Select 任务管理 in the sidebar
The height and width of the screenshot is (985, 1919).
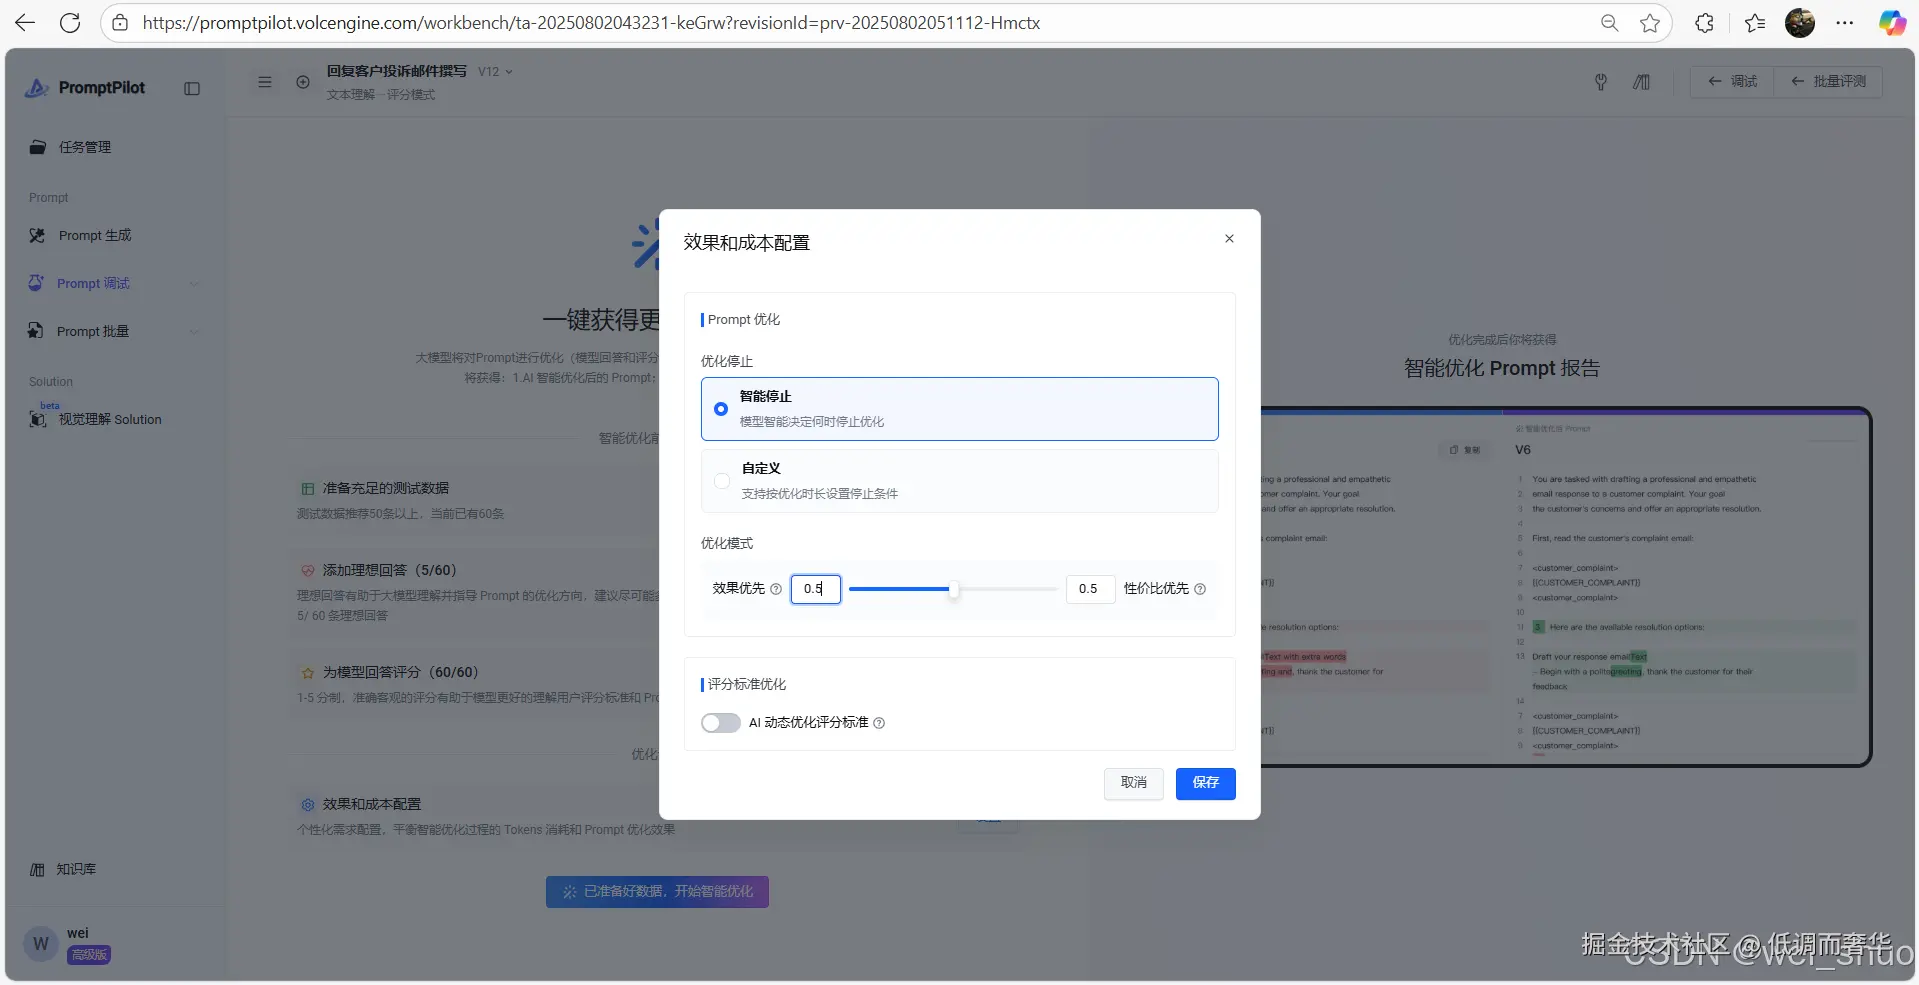[x=85, y=147]
